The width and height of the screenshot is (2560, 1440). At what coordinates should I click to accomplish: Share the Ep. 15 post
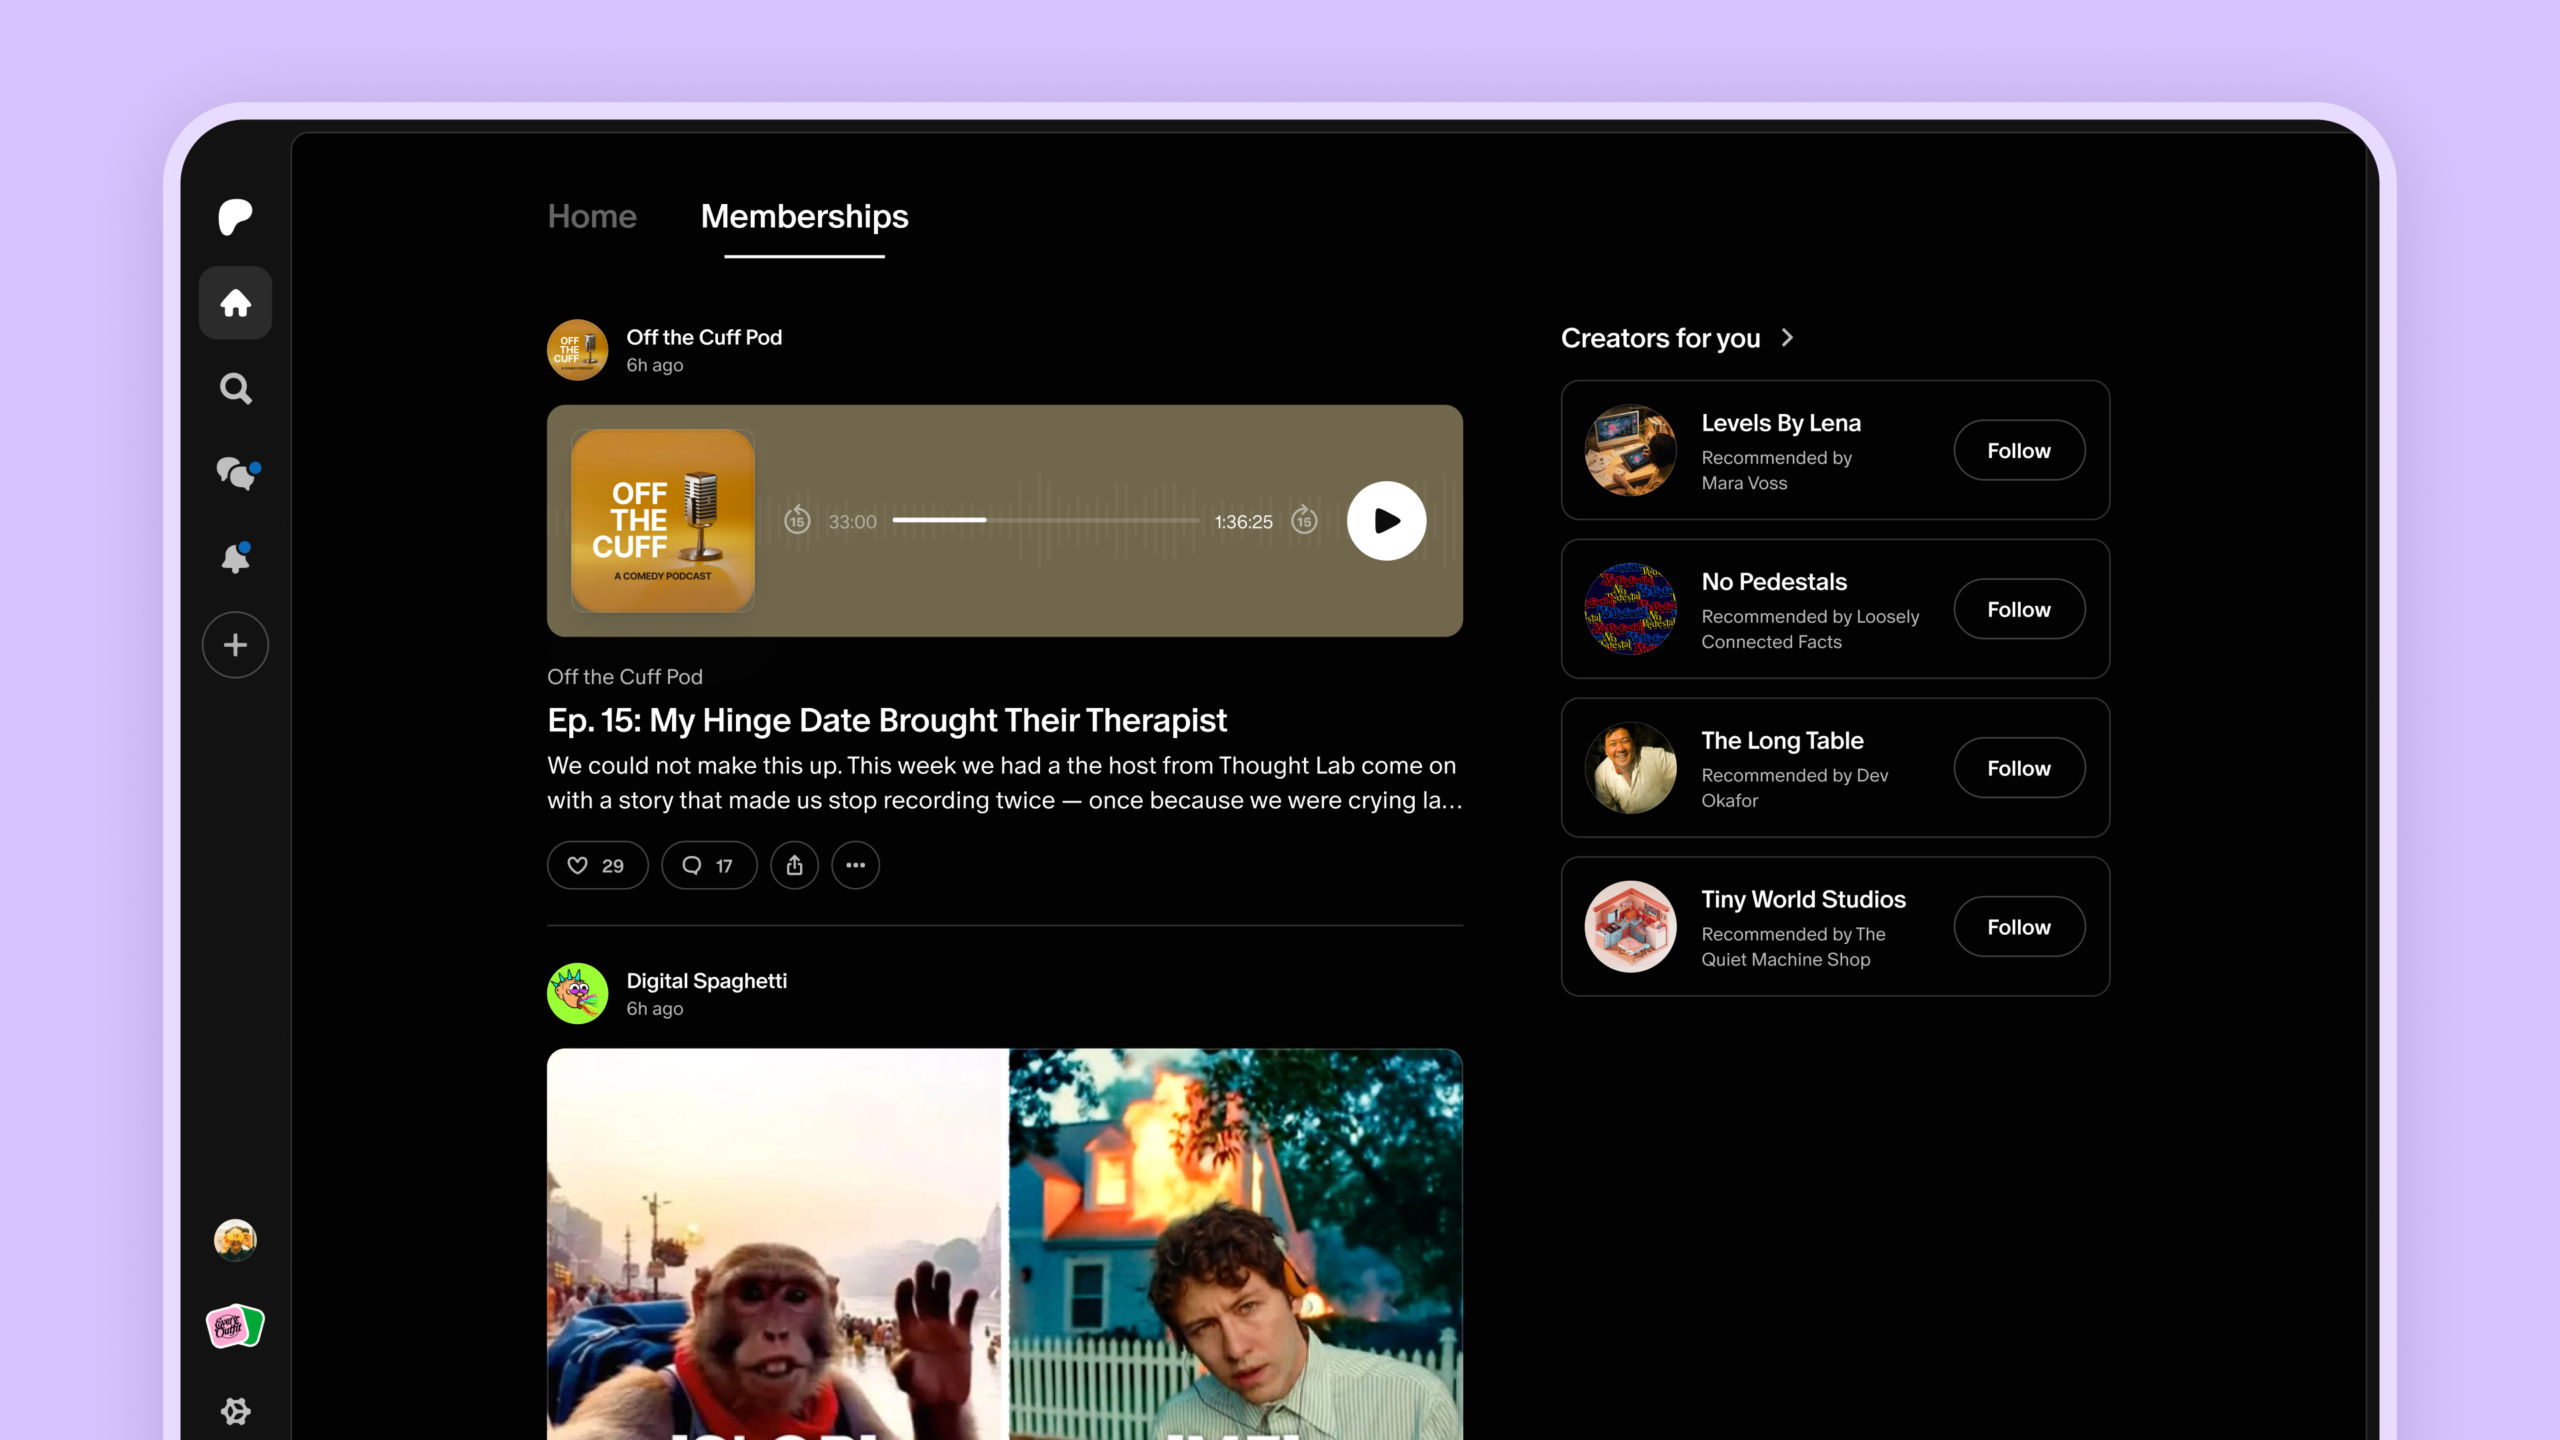pyautogui.click(x=794, y=865)
